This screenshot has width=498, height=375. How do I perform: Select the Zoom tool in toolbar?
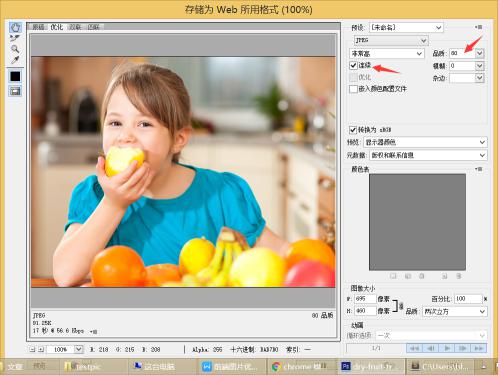click(x=15, y=49)
